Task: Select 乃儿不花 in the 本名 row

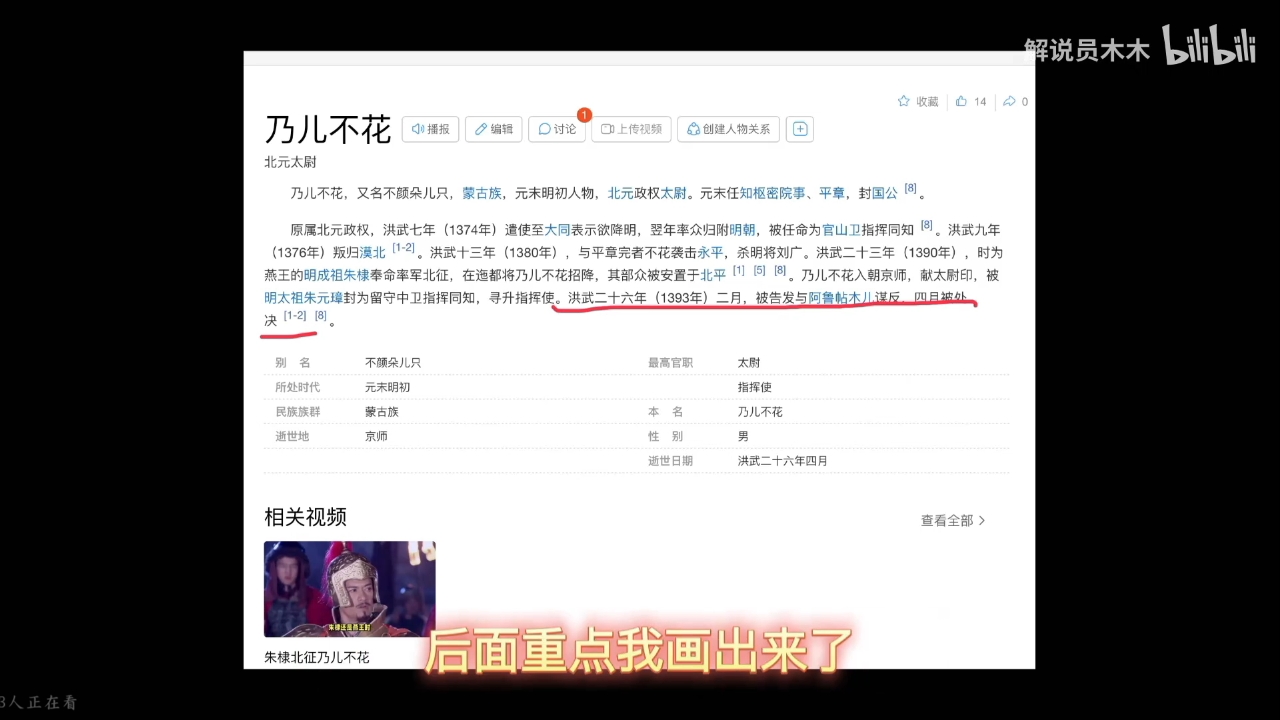Action: point(760,412)
